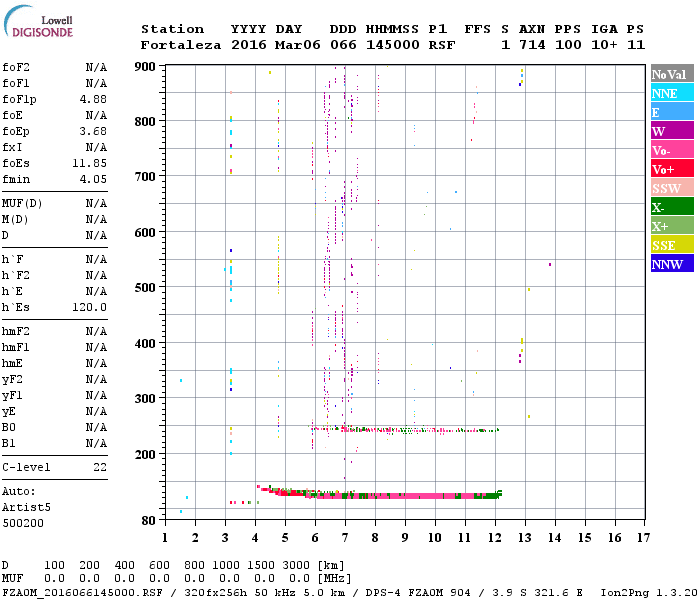Image resolution: width=700 pixels, height=600 pixels.
Task: Click the PPS value 100
Action: (x=568, y=45)
